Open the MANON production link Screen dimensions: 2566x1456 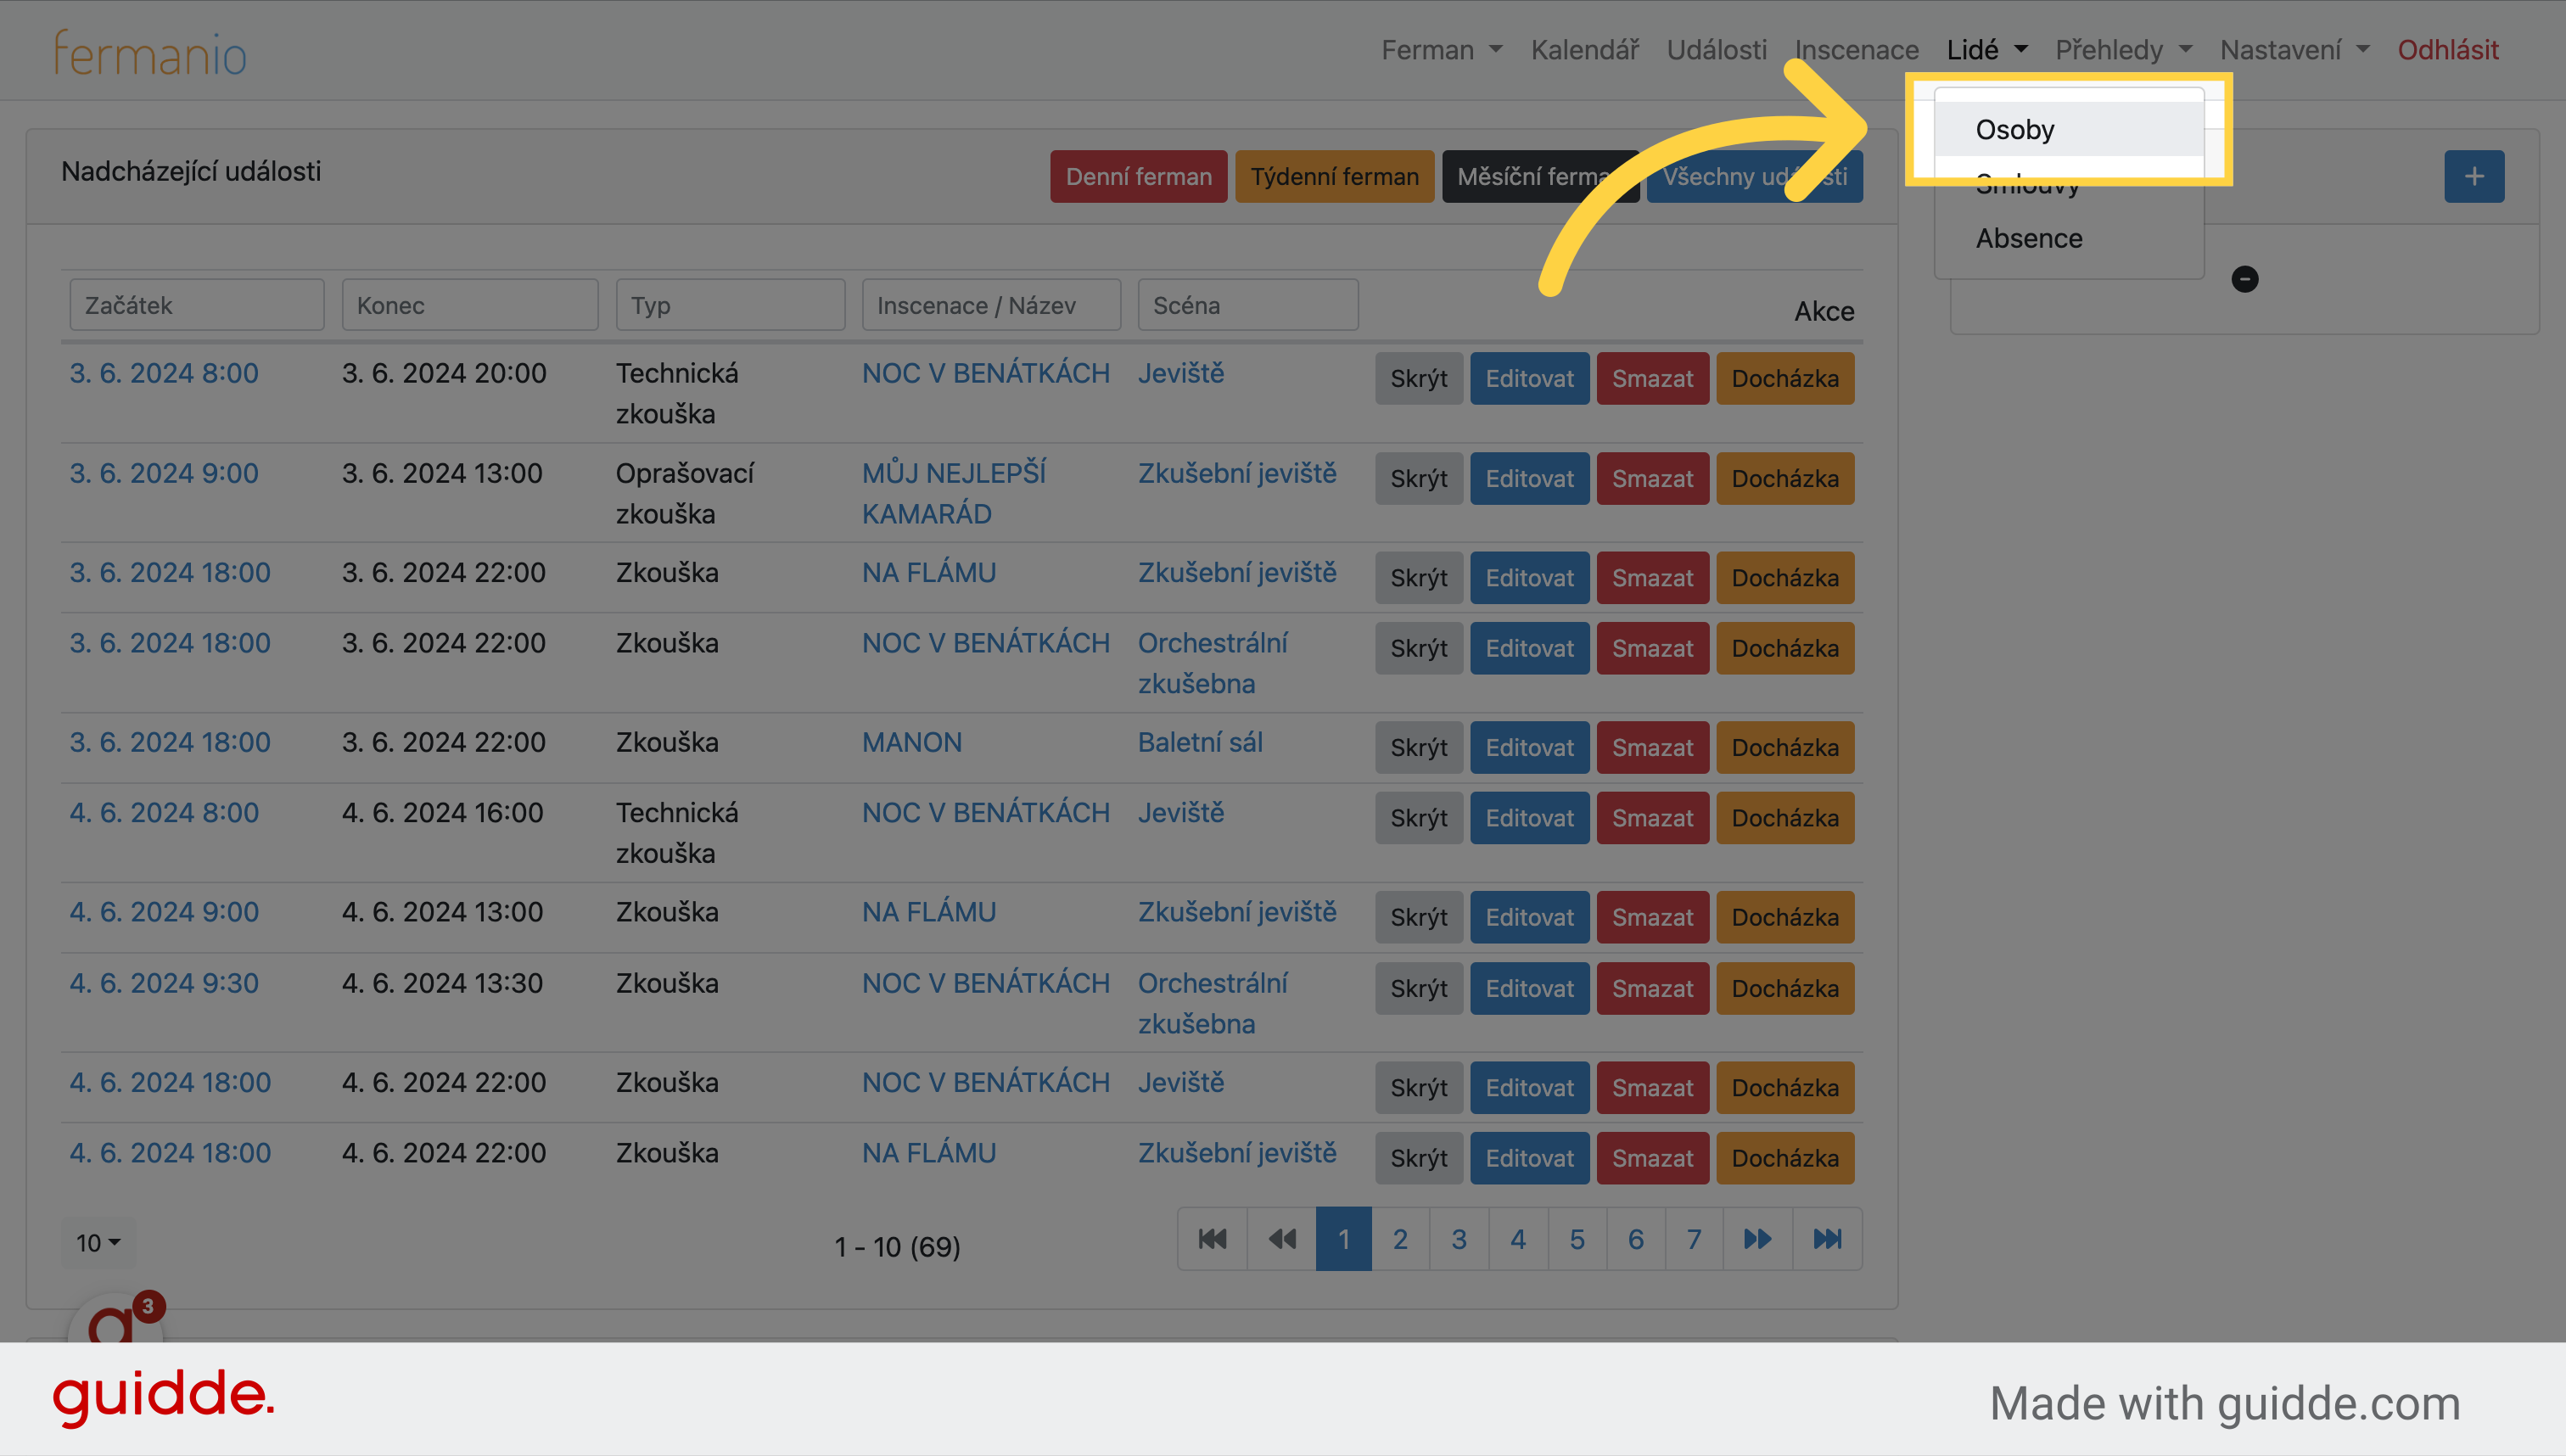click(x=912, y=742)
